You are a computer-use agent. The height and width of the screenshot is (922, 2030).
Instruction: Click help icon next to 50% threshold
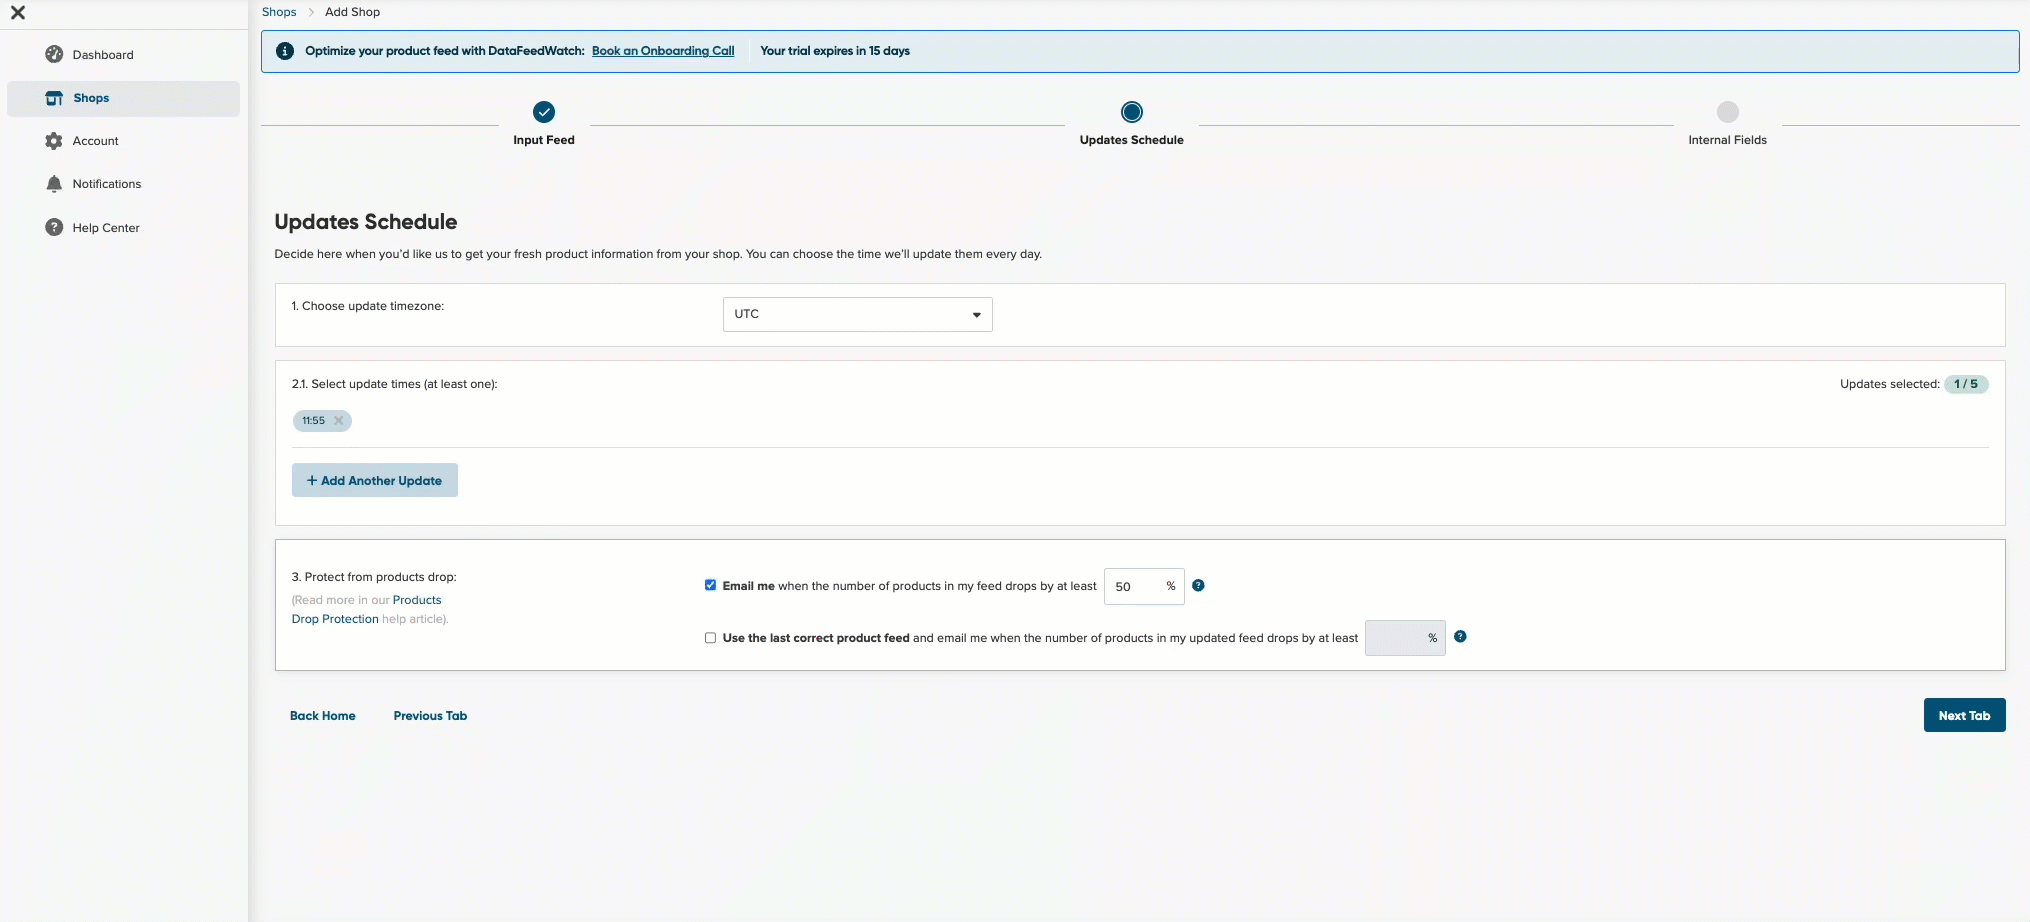(1198, 586)
